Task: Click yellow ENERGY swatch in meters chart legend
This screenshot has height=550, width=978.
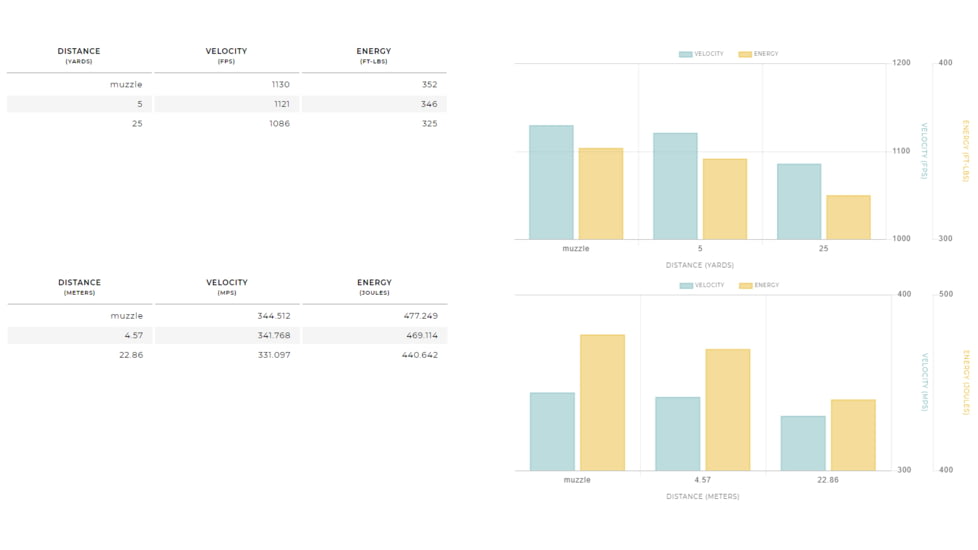Action: point(745,286)
